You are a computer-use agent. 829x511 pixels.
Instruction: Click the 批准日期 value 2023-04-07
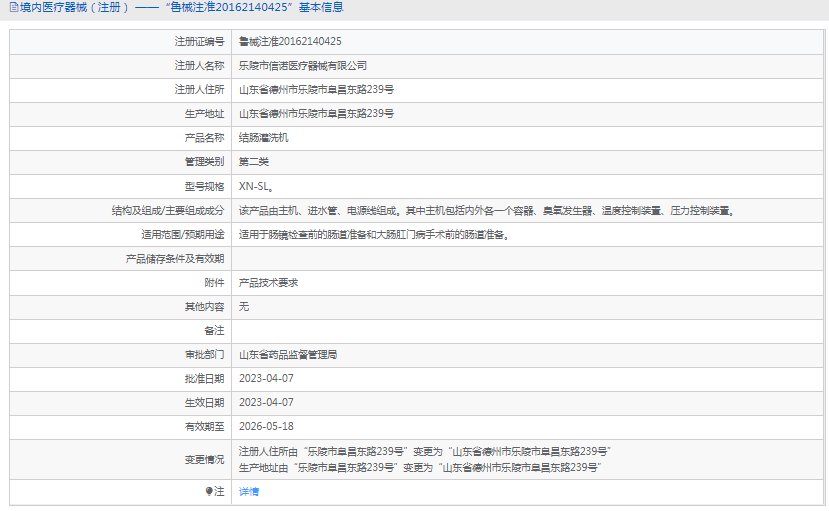click(266, 378)
